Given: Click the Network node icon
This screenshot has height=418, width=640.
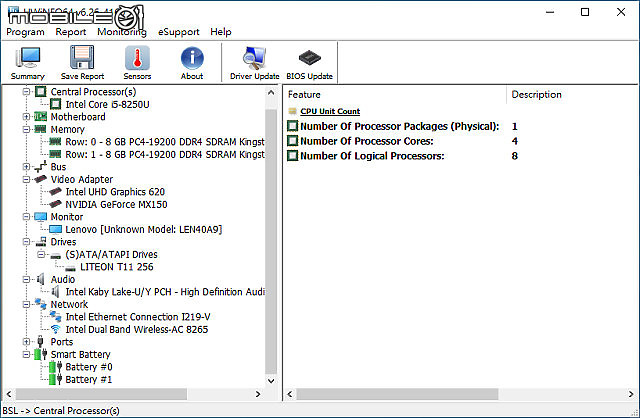Looking at the screenshot, I should tap(40, 304).
